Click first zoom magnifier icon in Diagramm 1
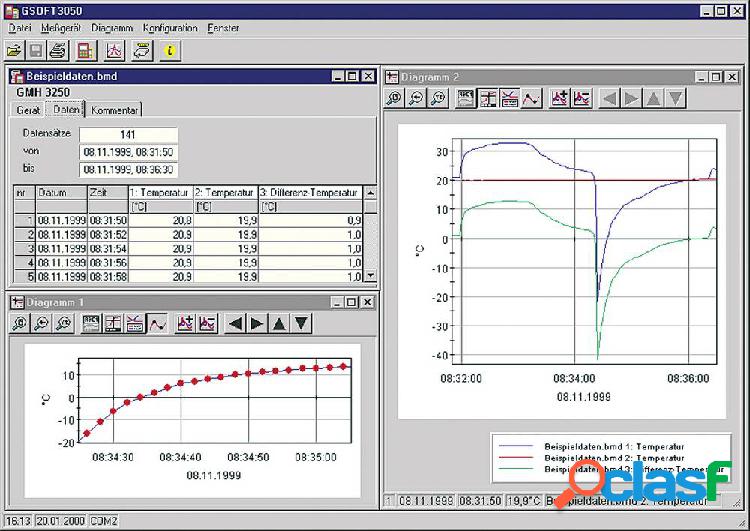Viewport: 750px width, 531px height. (x=20, y=324)
